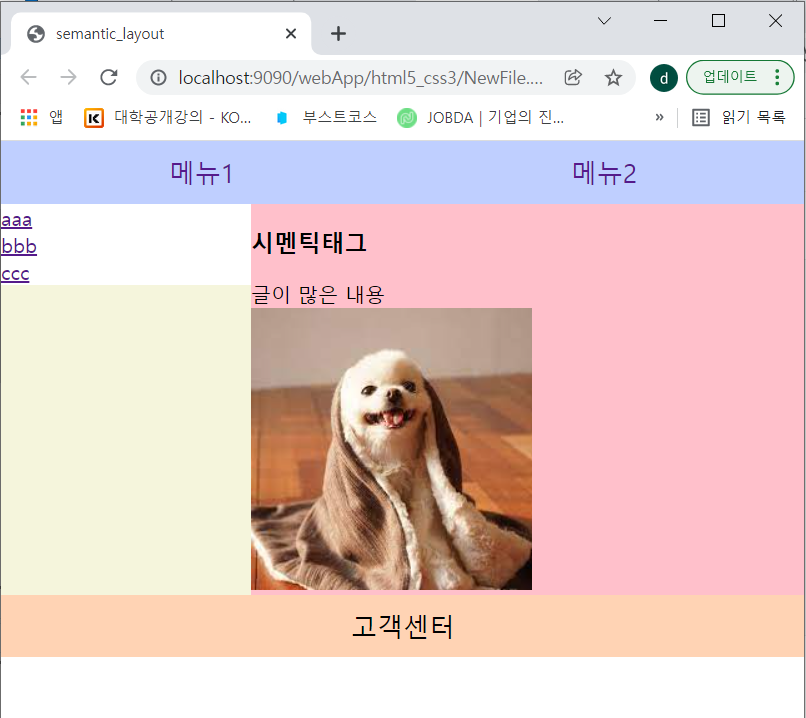Screen dimensions: 806x718
Task: Select the semantic_layout tab
Action: click(161, 33)
